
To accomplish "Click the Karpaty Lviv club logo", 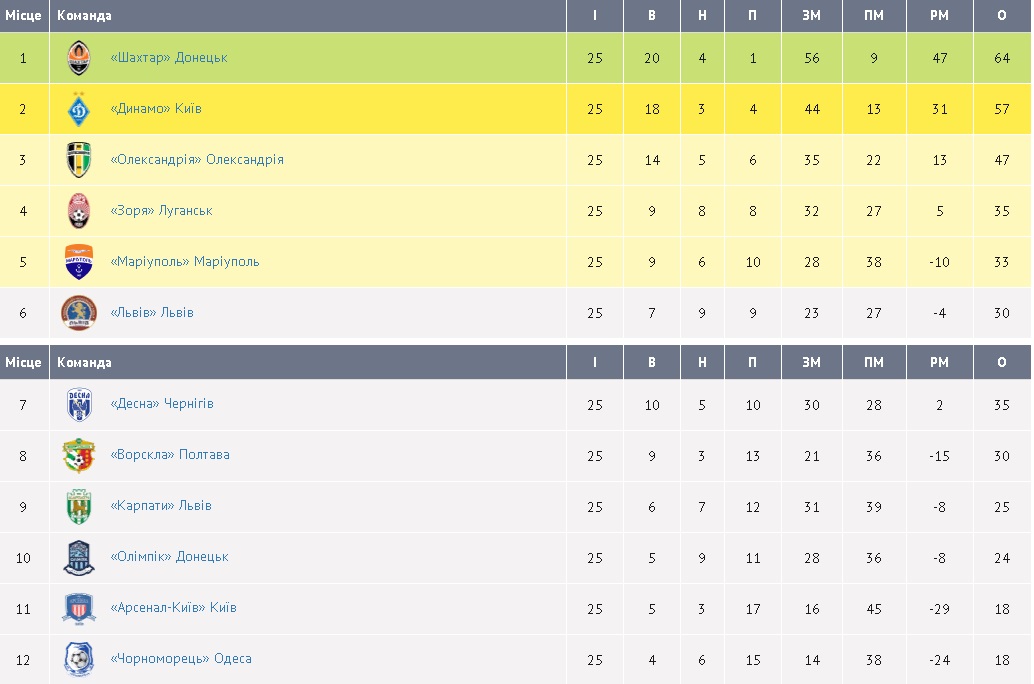I will (x=79, y=506).
